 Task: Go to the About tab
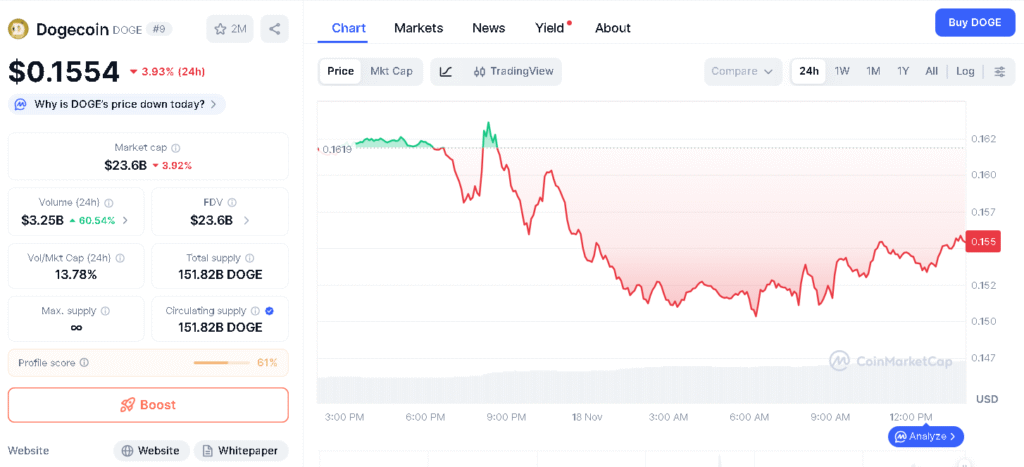(613, 28)
